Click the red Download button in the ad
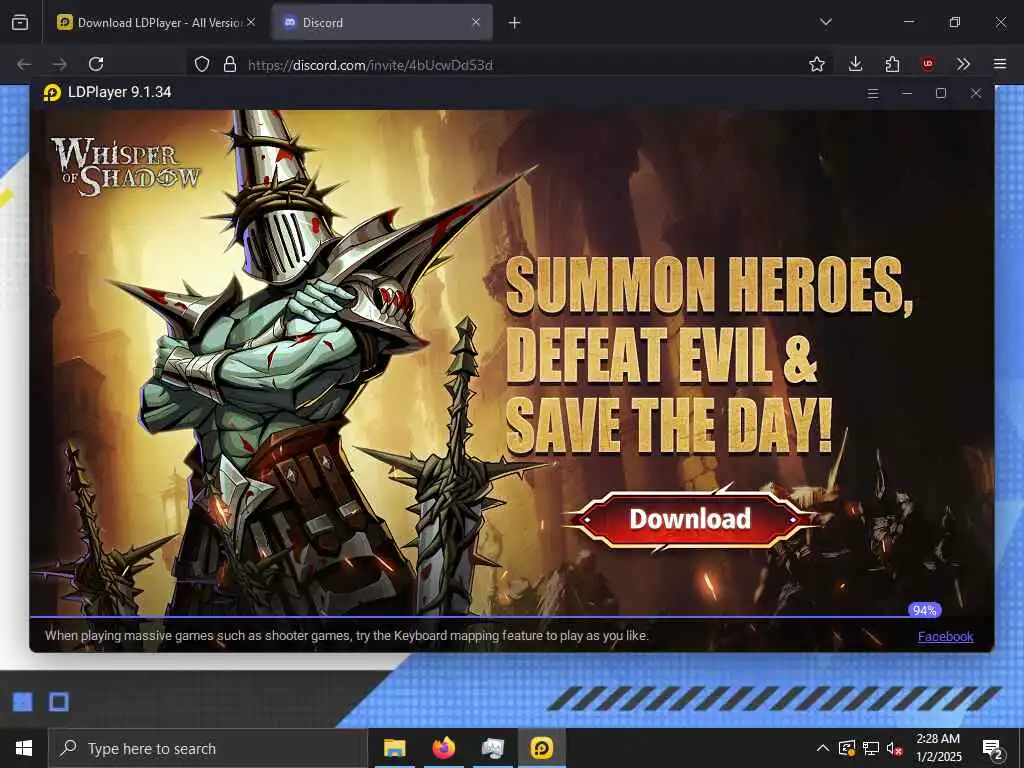Screen dimensions: 1024x768 [x=690, y=519]
